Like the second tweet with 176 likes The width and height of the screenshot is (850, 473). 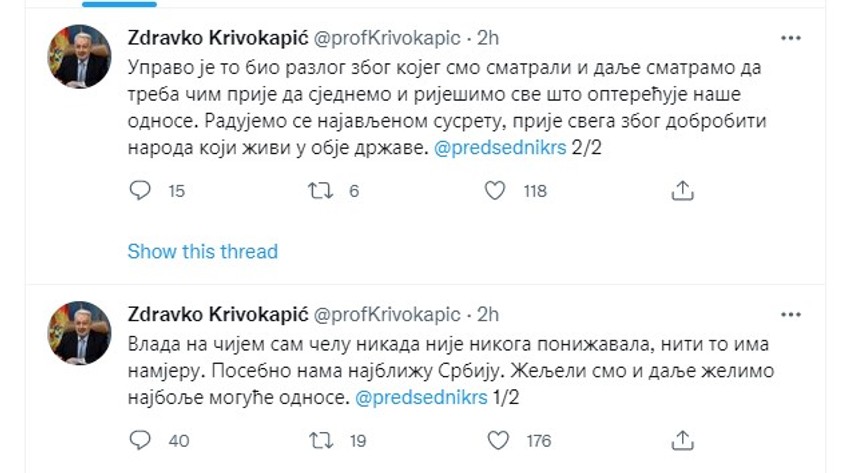pyautogui.click(x=495, y=440)
